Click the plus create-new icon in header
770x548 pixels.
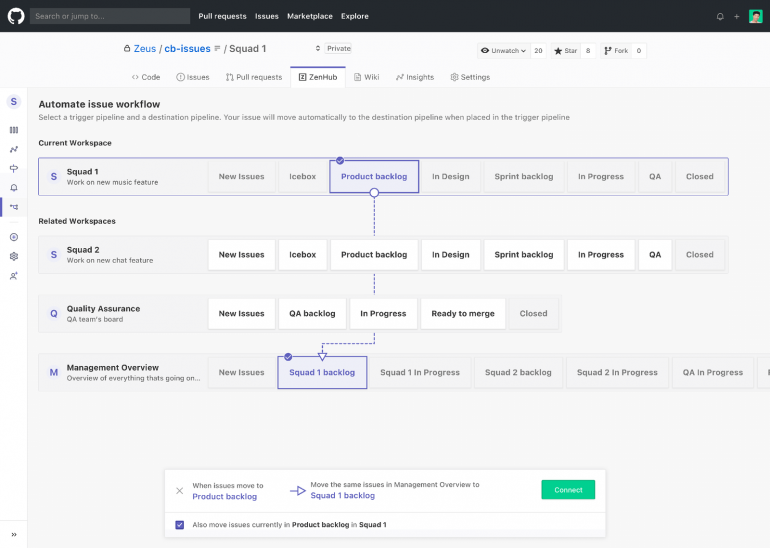pyautogui.click(x=737, y=16)
